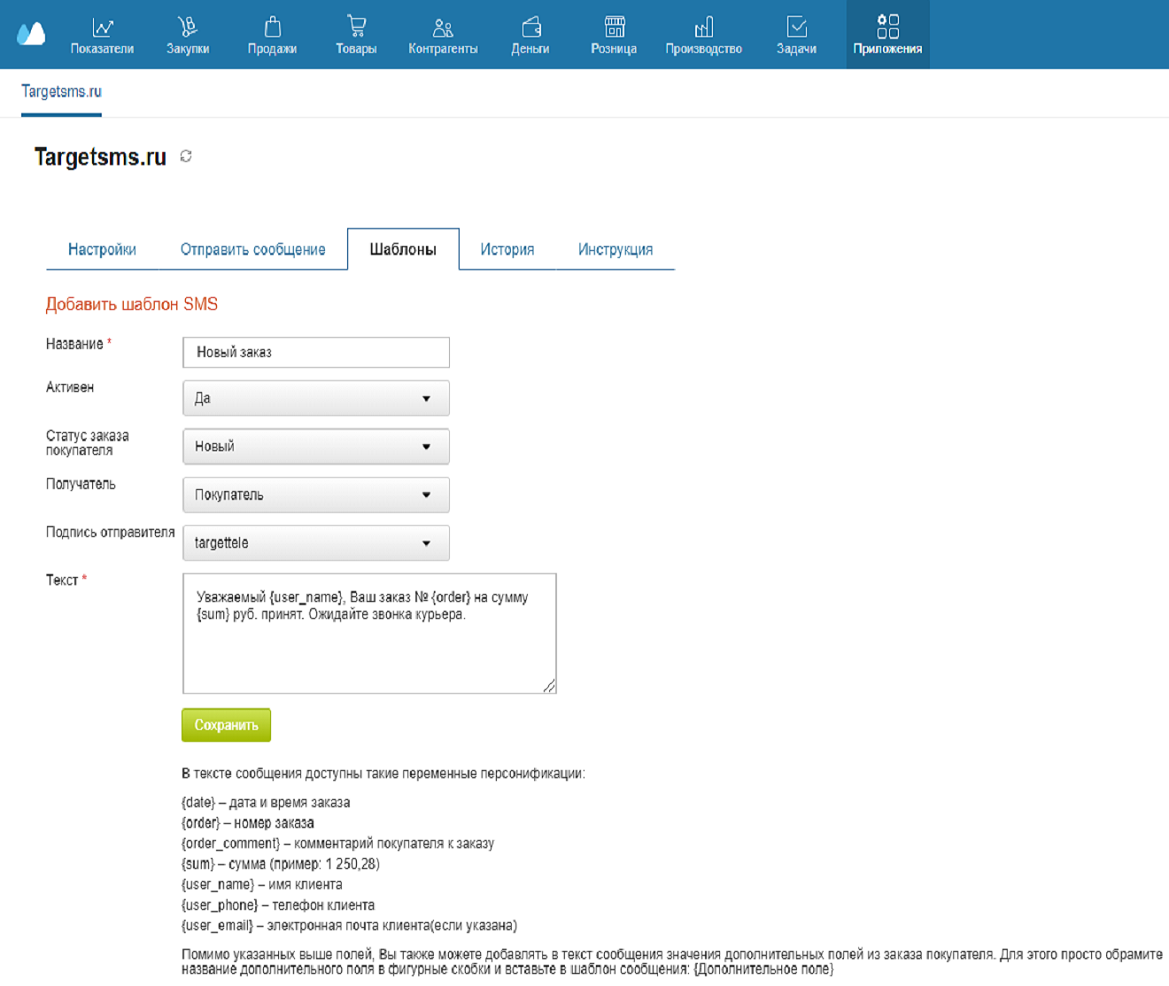Image resolution: width=1169 pixels, height=986 pixels.
Task: Open the Приложения apps icon
Action: point(888,26)
